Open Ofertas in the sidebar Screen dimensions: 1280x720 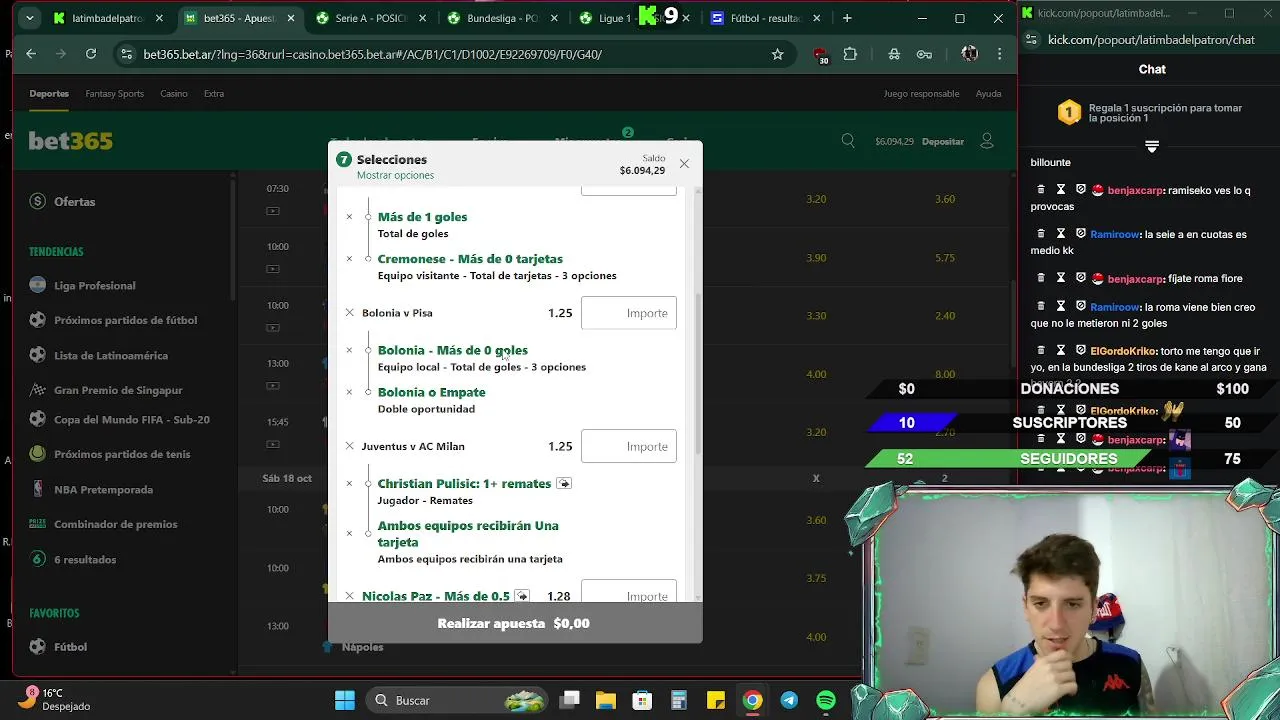pos(75,202)
